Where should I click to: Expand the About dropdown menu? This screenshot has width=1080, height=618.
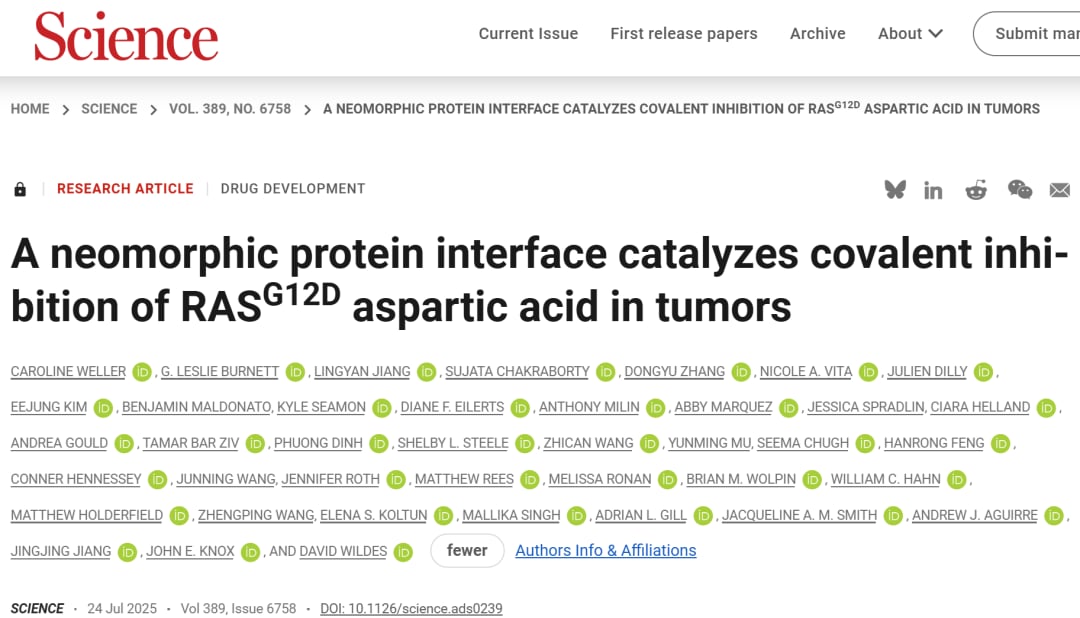910,34
